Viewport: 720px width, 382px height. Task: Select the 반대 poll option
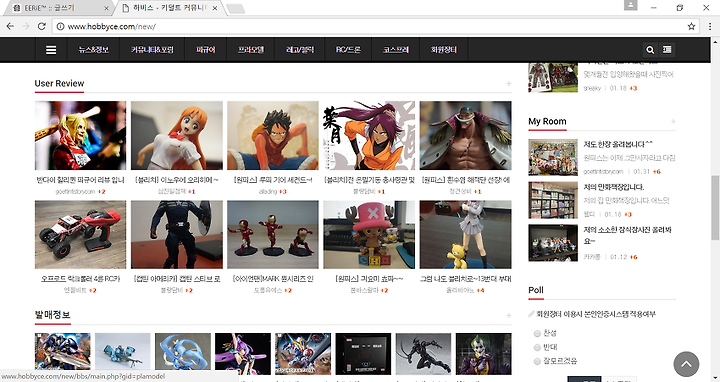click(x=537, y=348)
